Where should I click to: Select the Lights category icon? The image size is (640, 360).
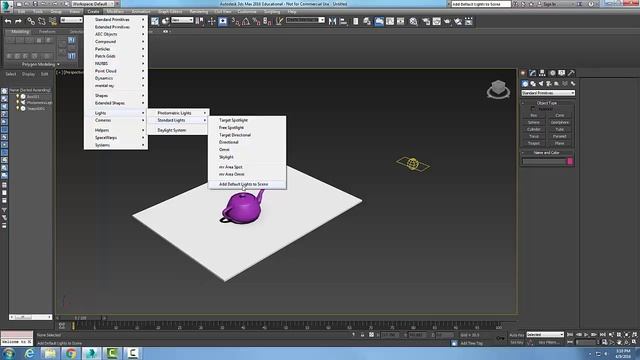[x=541, y=83]
